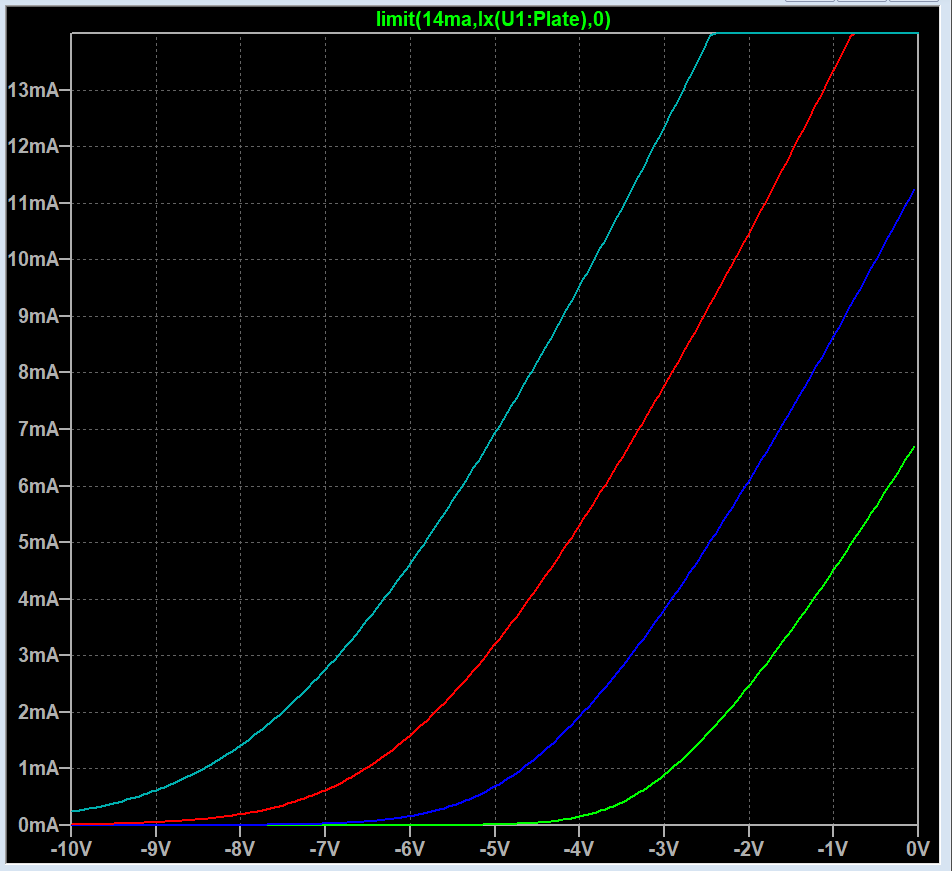Click the 5mA y-axis label
952x871 pixels.
point(38,542)
